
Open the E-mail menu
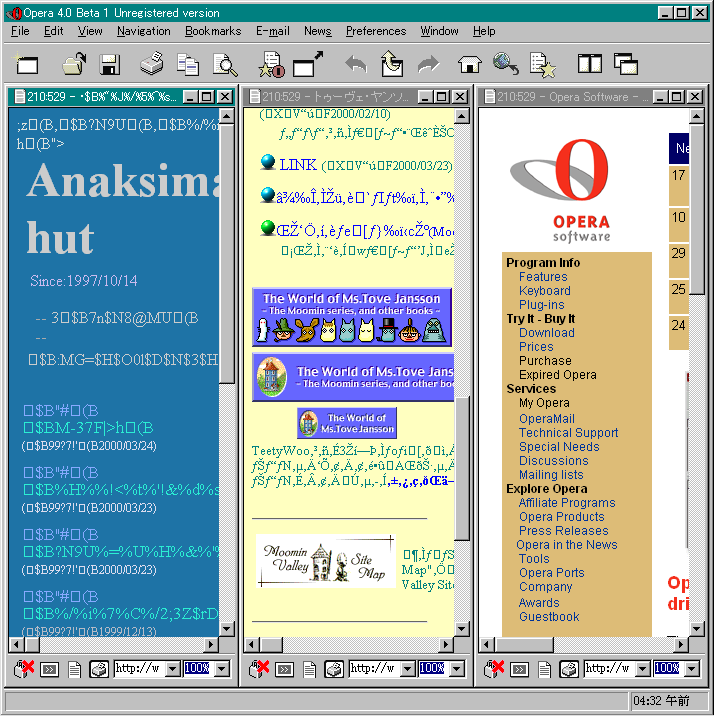273,31
